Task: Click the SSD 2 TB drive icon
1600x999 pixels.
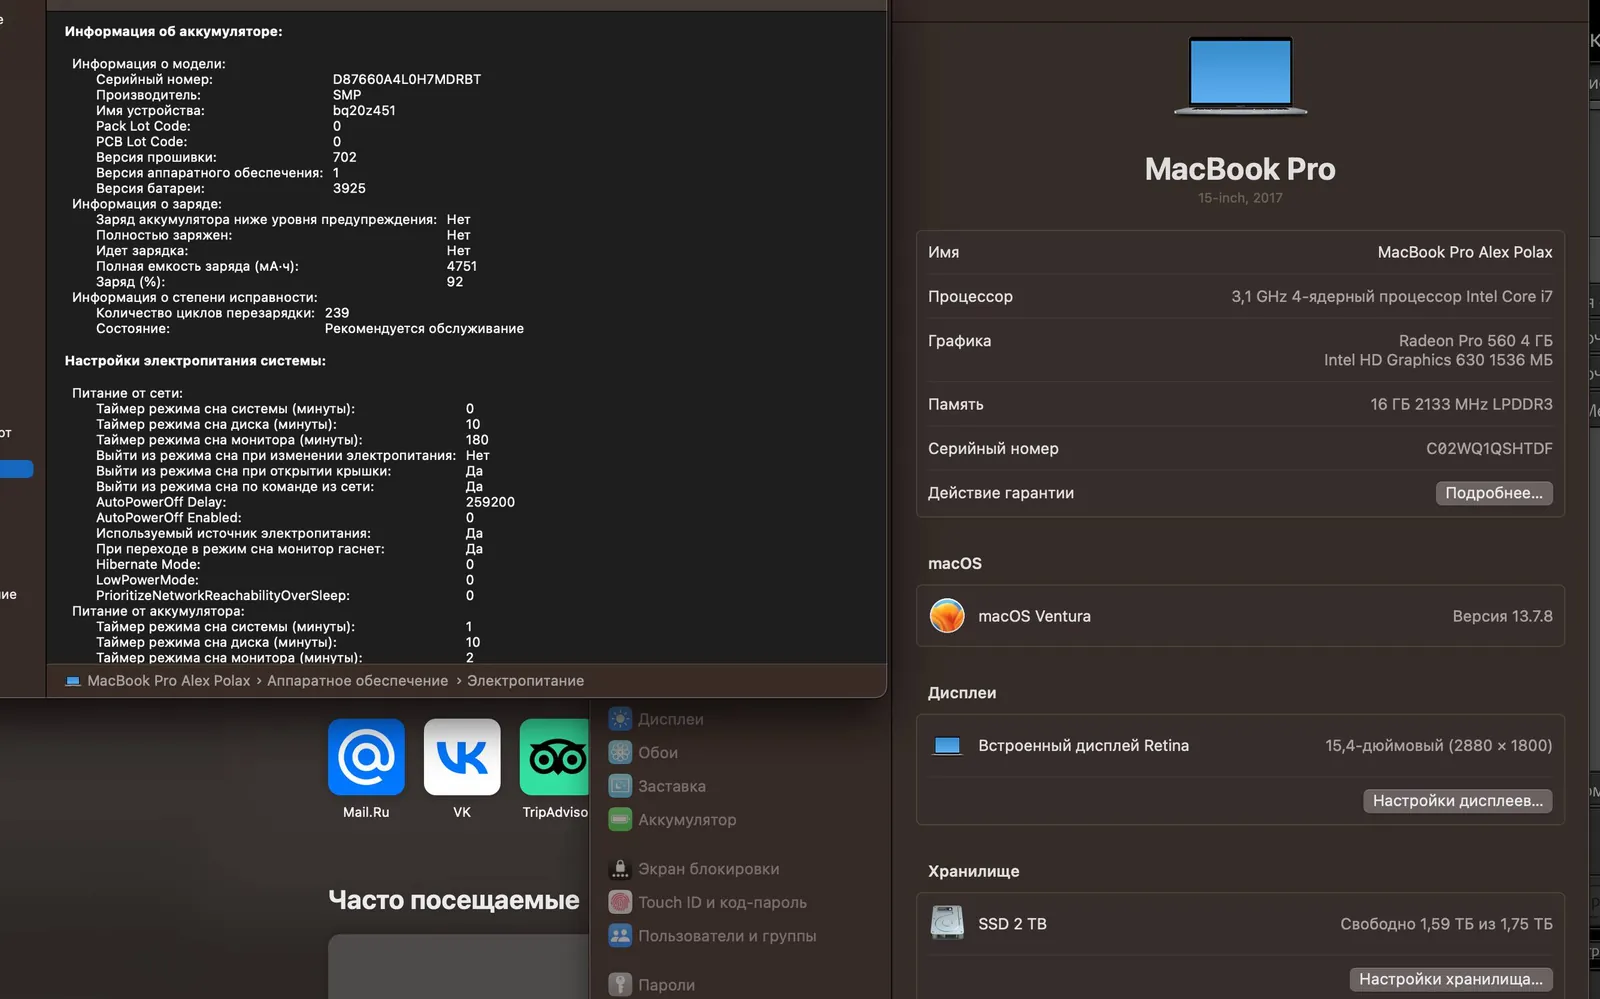Action: 947,923
